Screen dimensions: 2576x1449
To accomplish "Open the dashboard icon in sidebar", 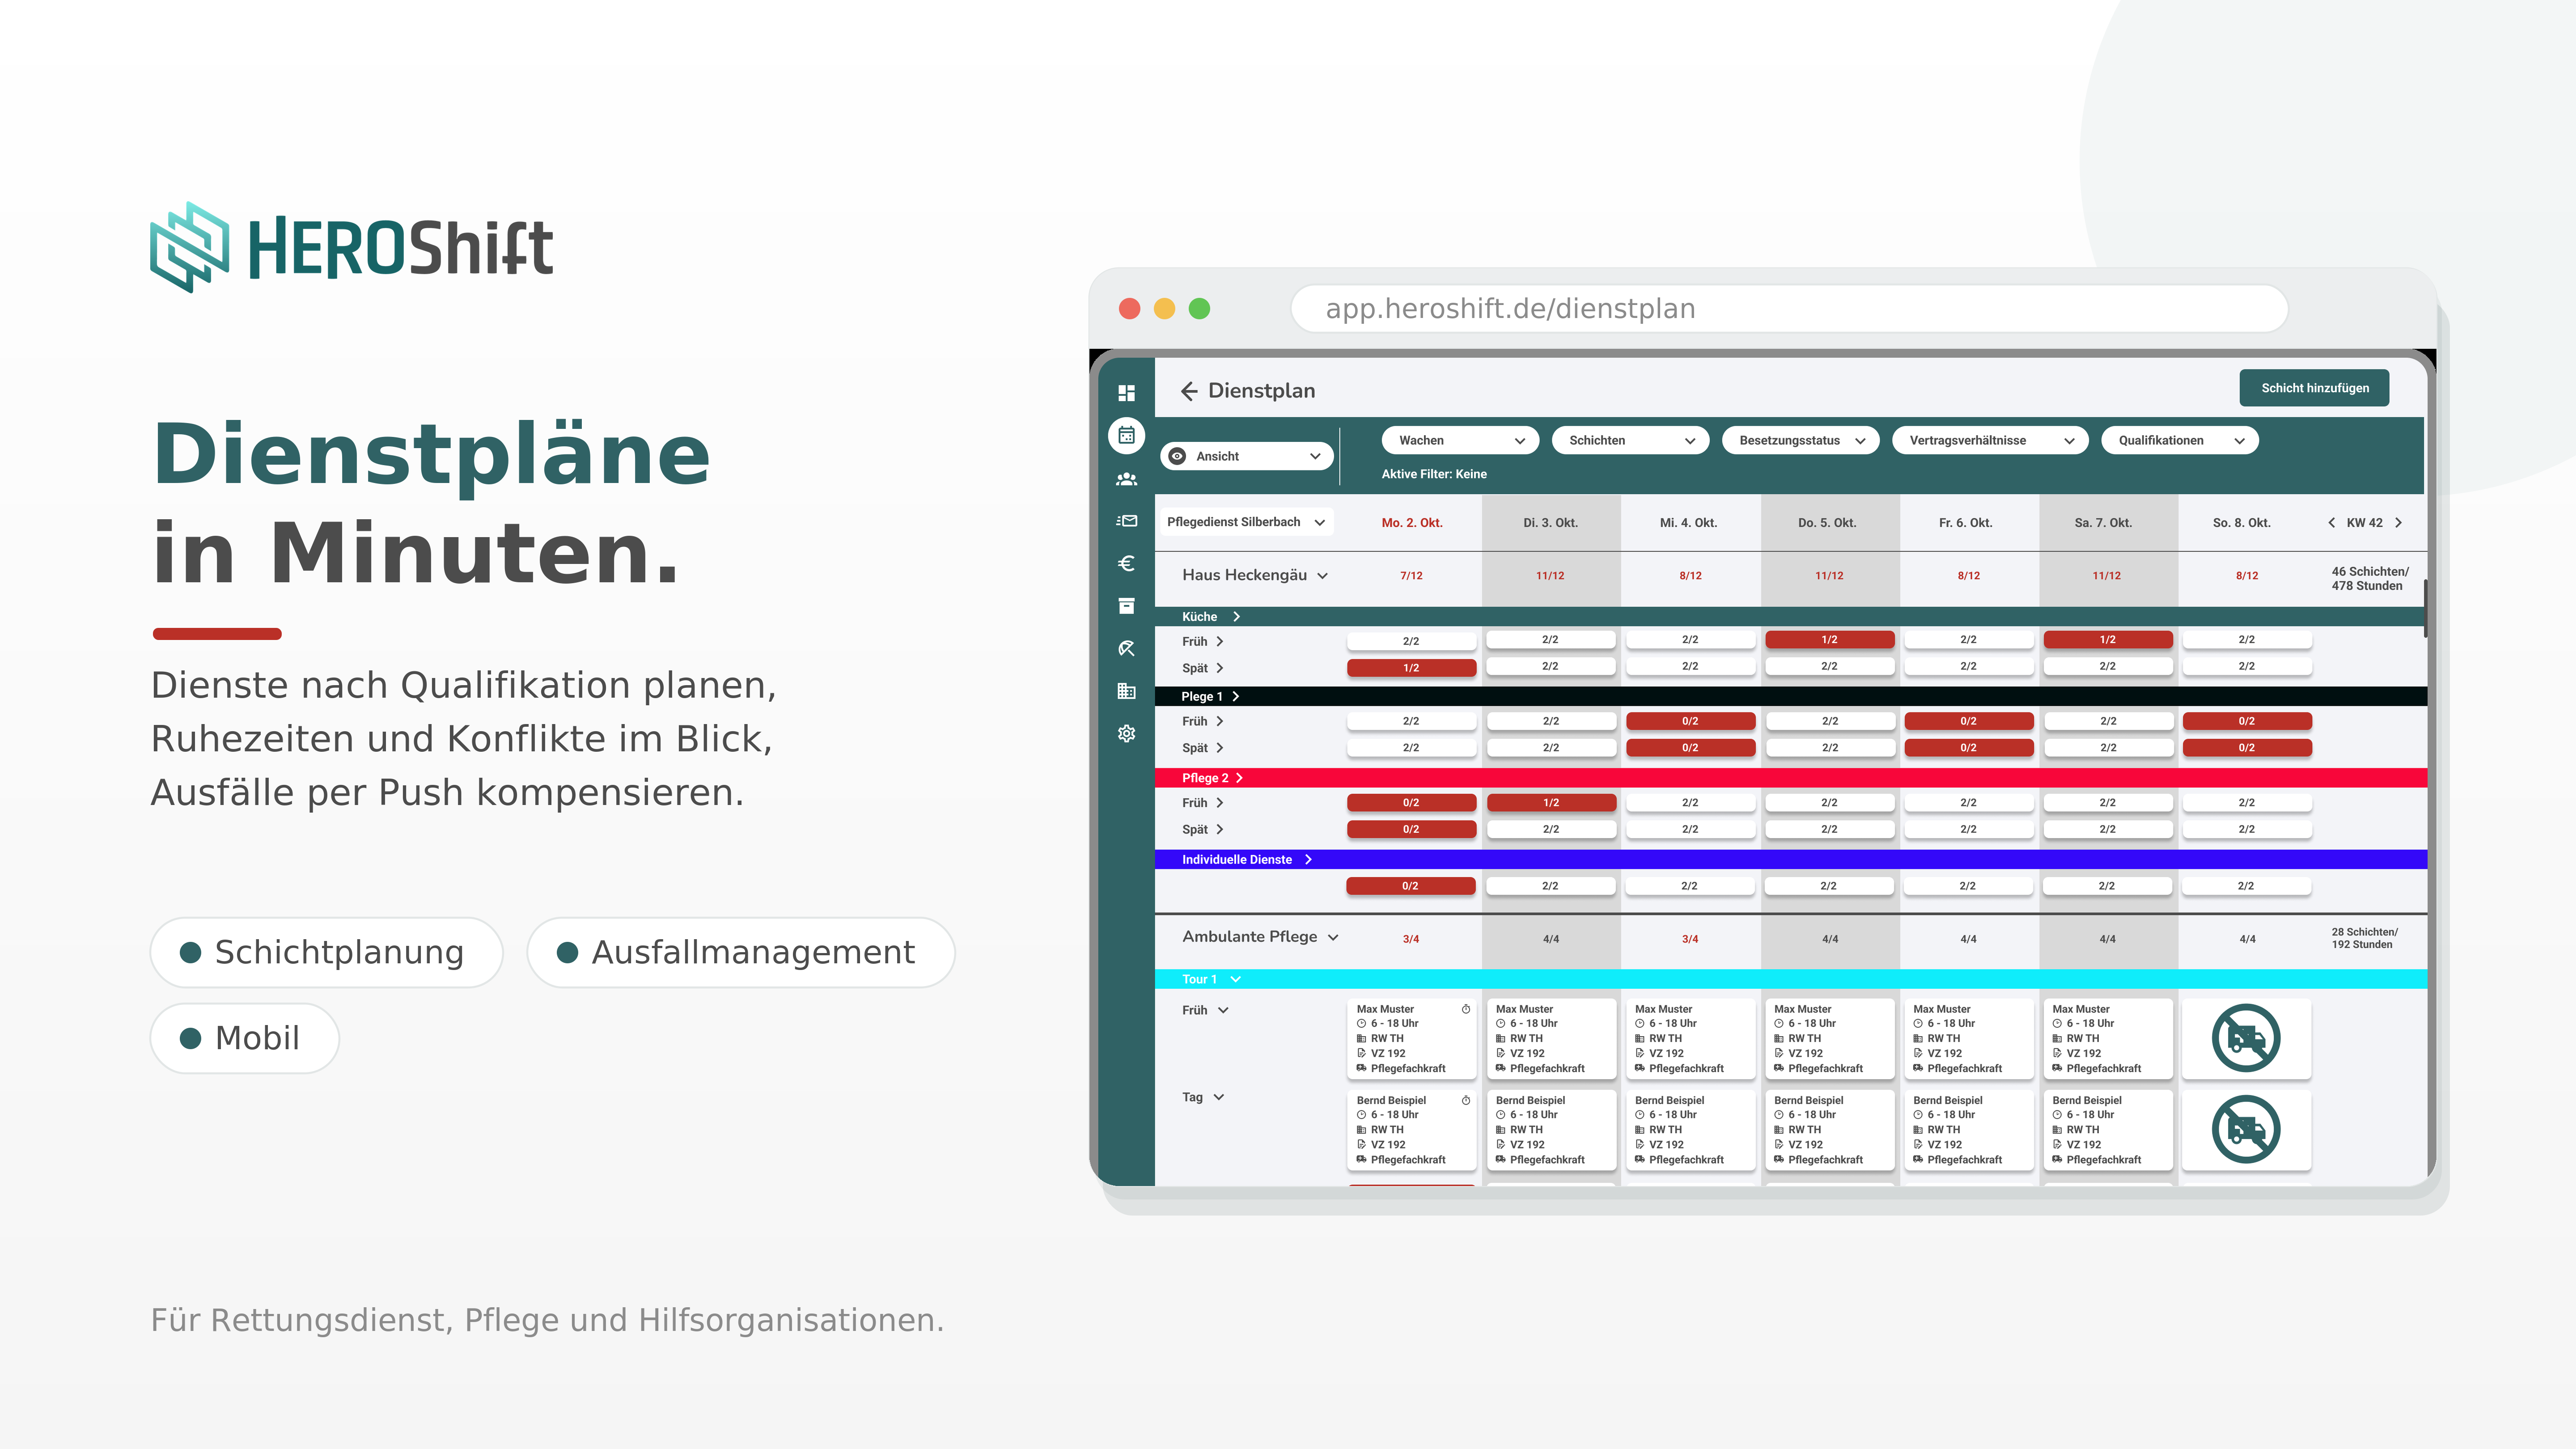I will point(1126,393).
